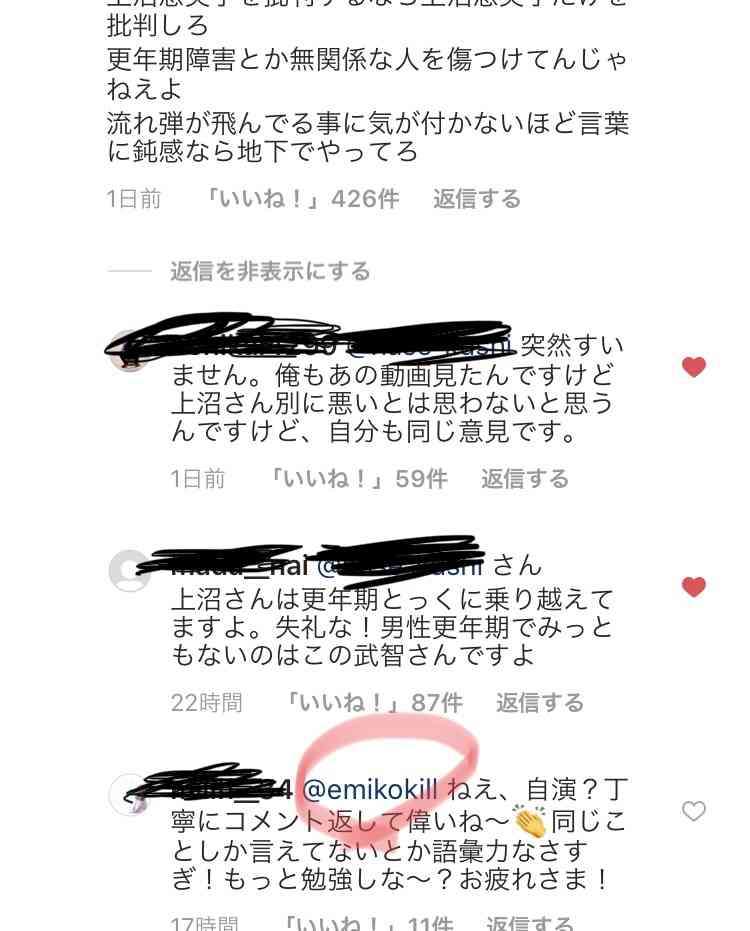The height and width of the screenshot is (931, 750).
Task: View the 「いいね！」11件 likes list
Action: [367, 924]
